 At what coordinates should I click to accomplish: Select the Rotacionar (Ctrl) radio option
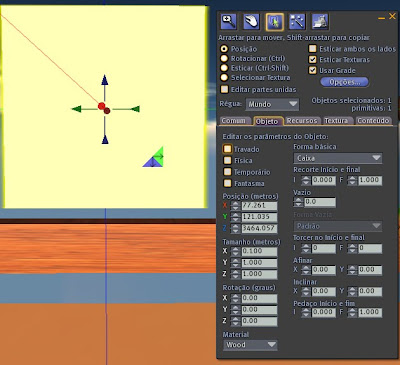224,58
